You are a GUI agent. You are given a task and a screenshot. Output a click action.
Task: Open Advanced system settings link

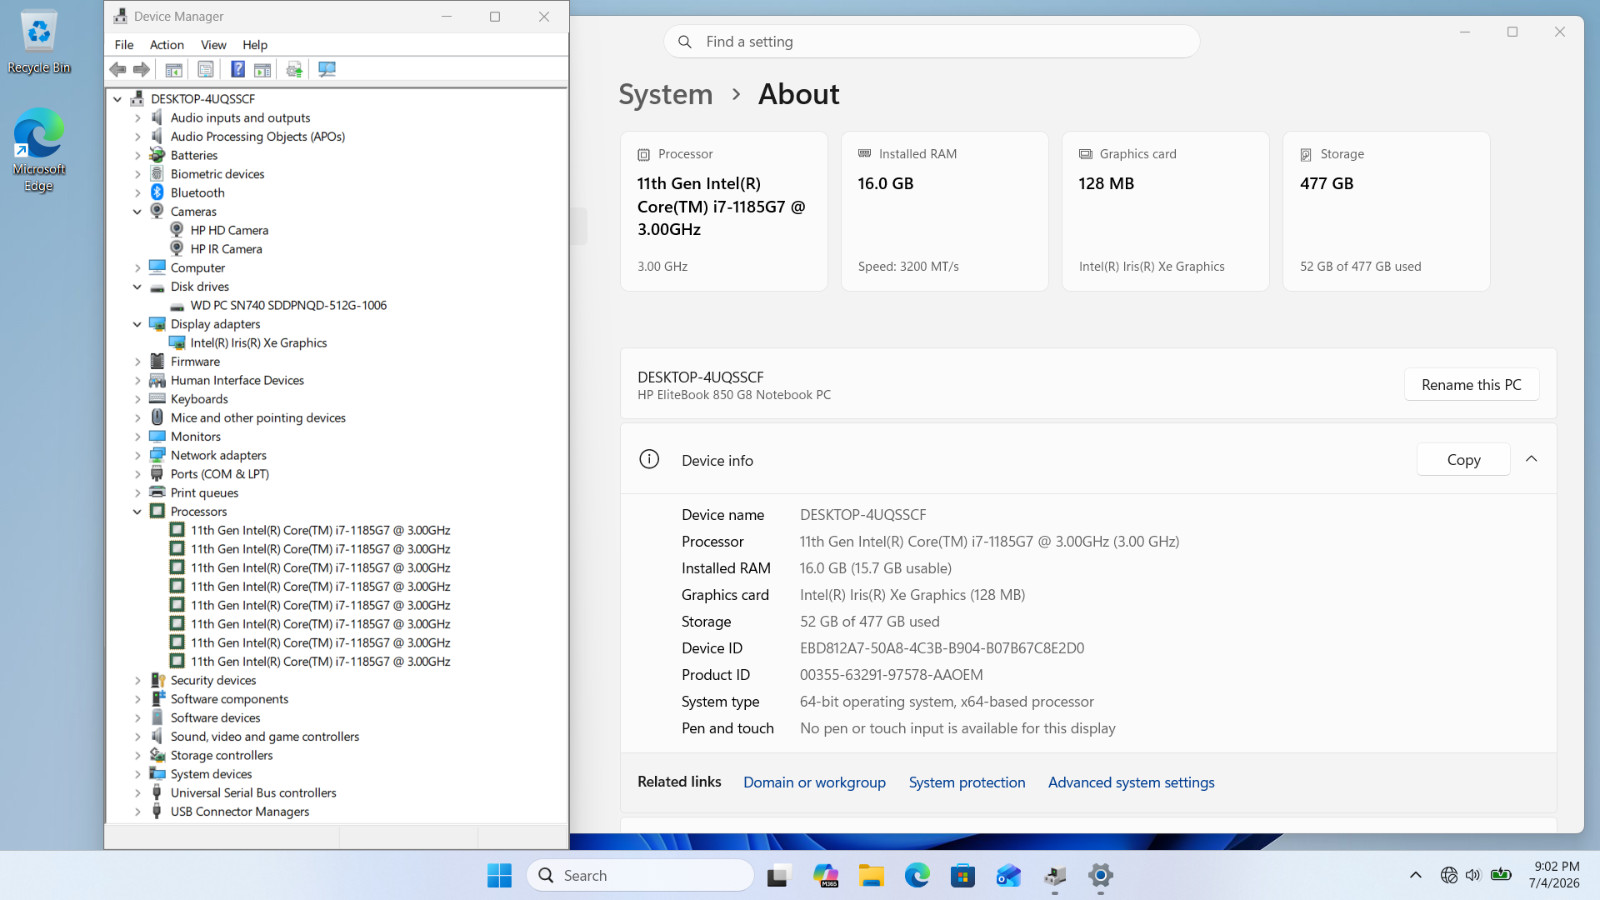pos(1131,783)
